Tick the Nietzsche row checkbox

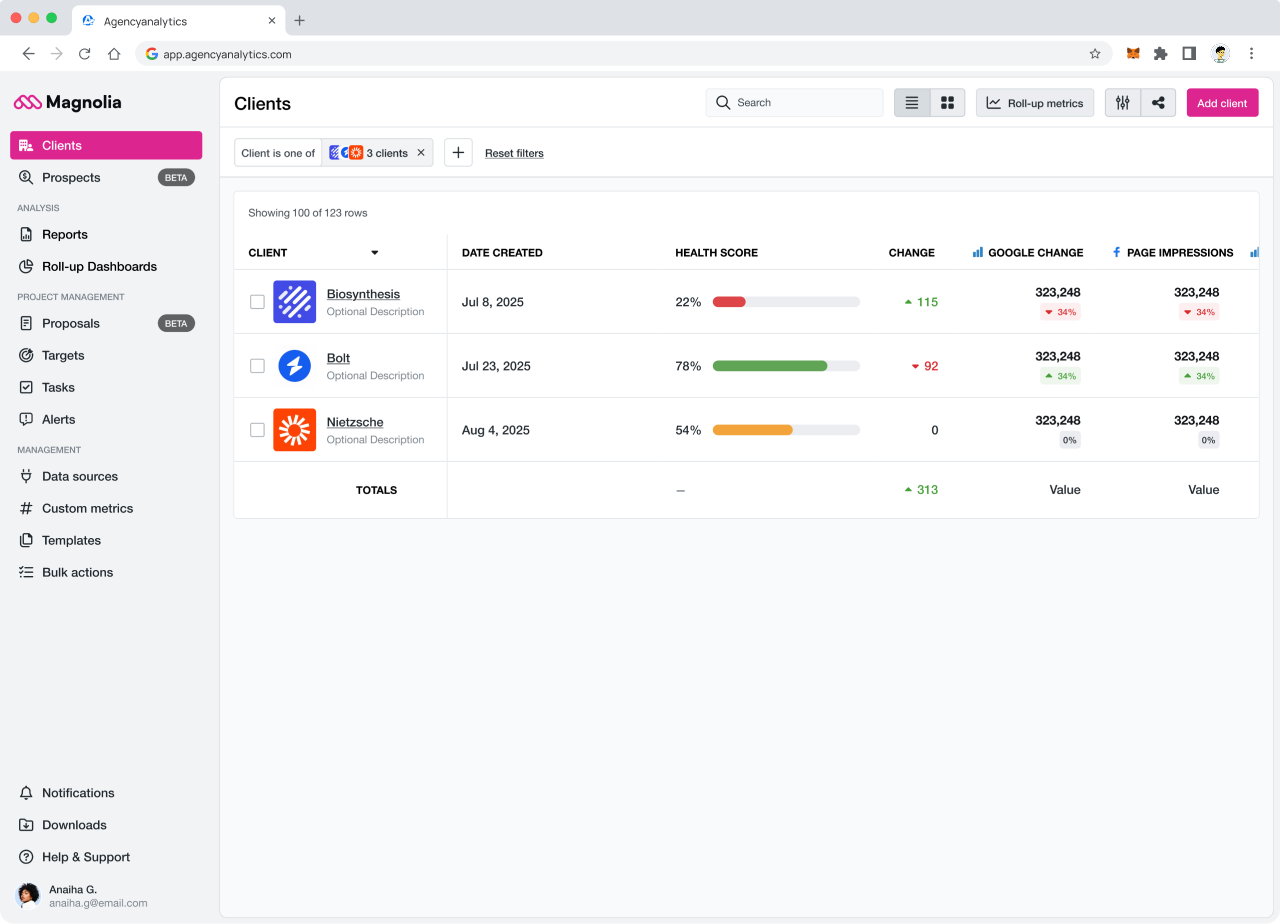(257, 430)
